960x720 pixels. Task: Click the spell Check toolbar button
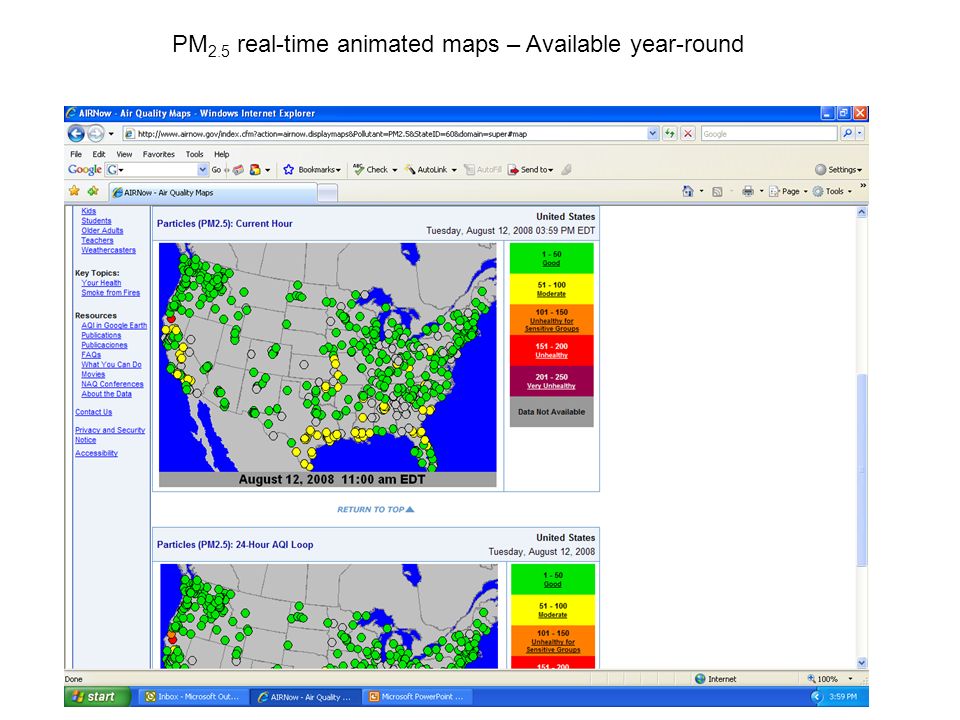click(x=375, y=170)
